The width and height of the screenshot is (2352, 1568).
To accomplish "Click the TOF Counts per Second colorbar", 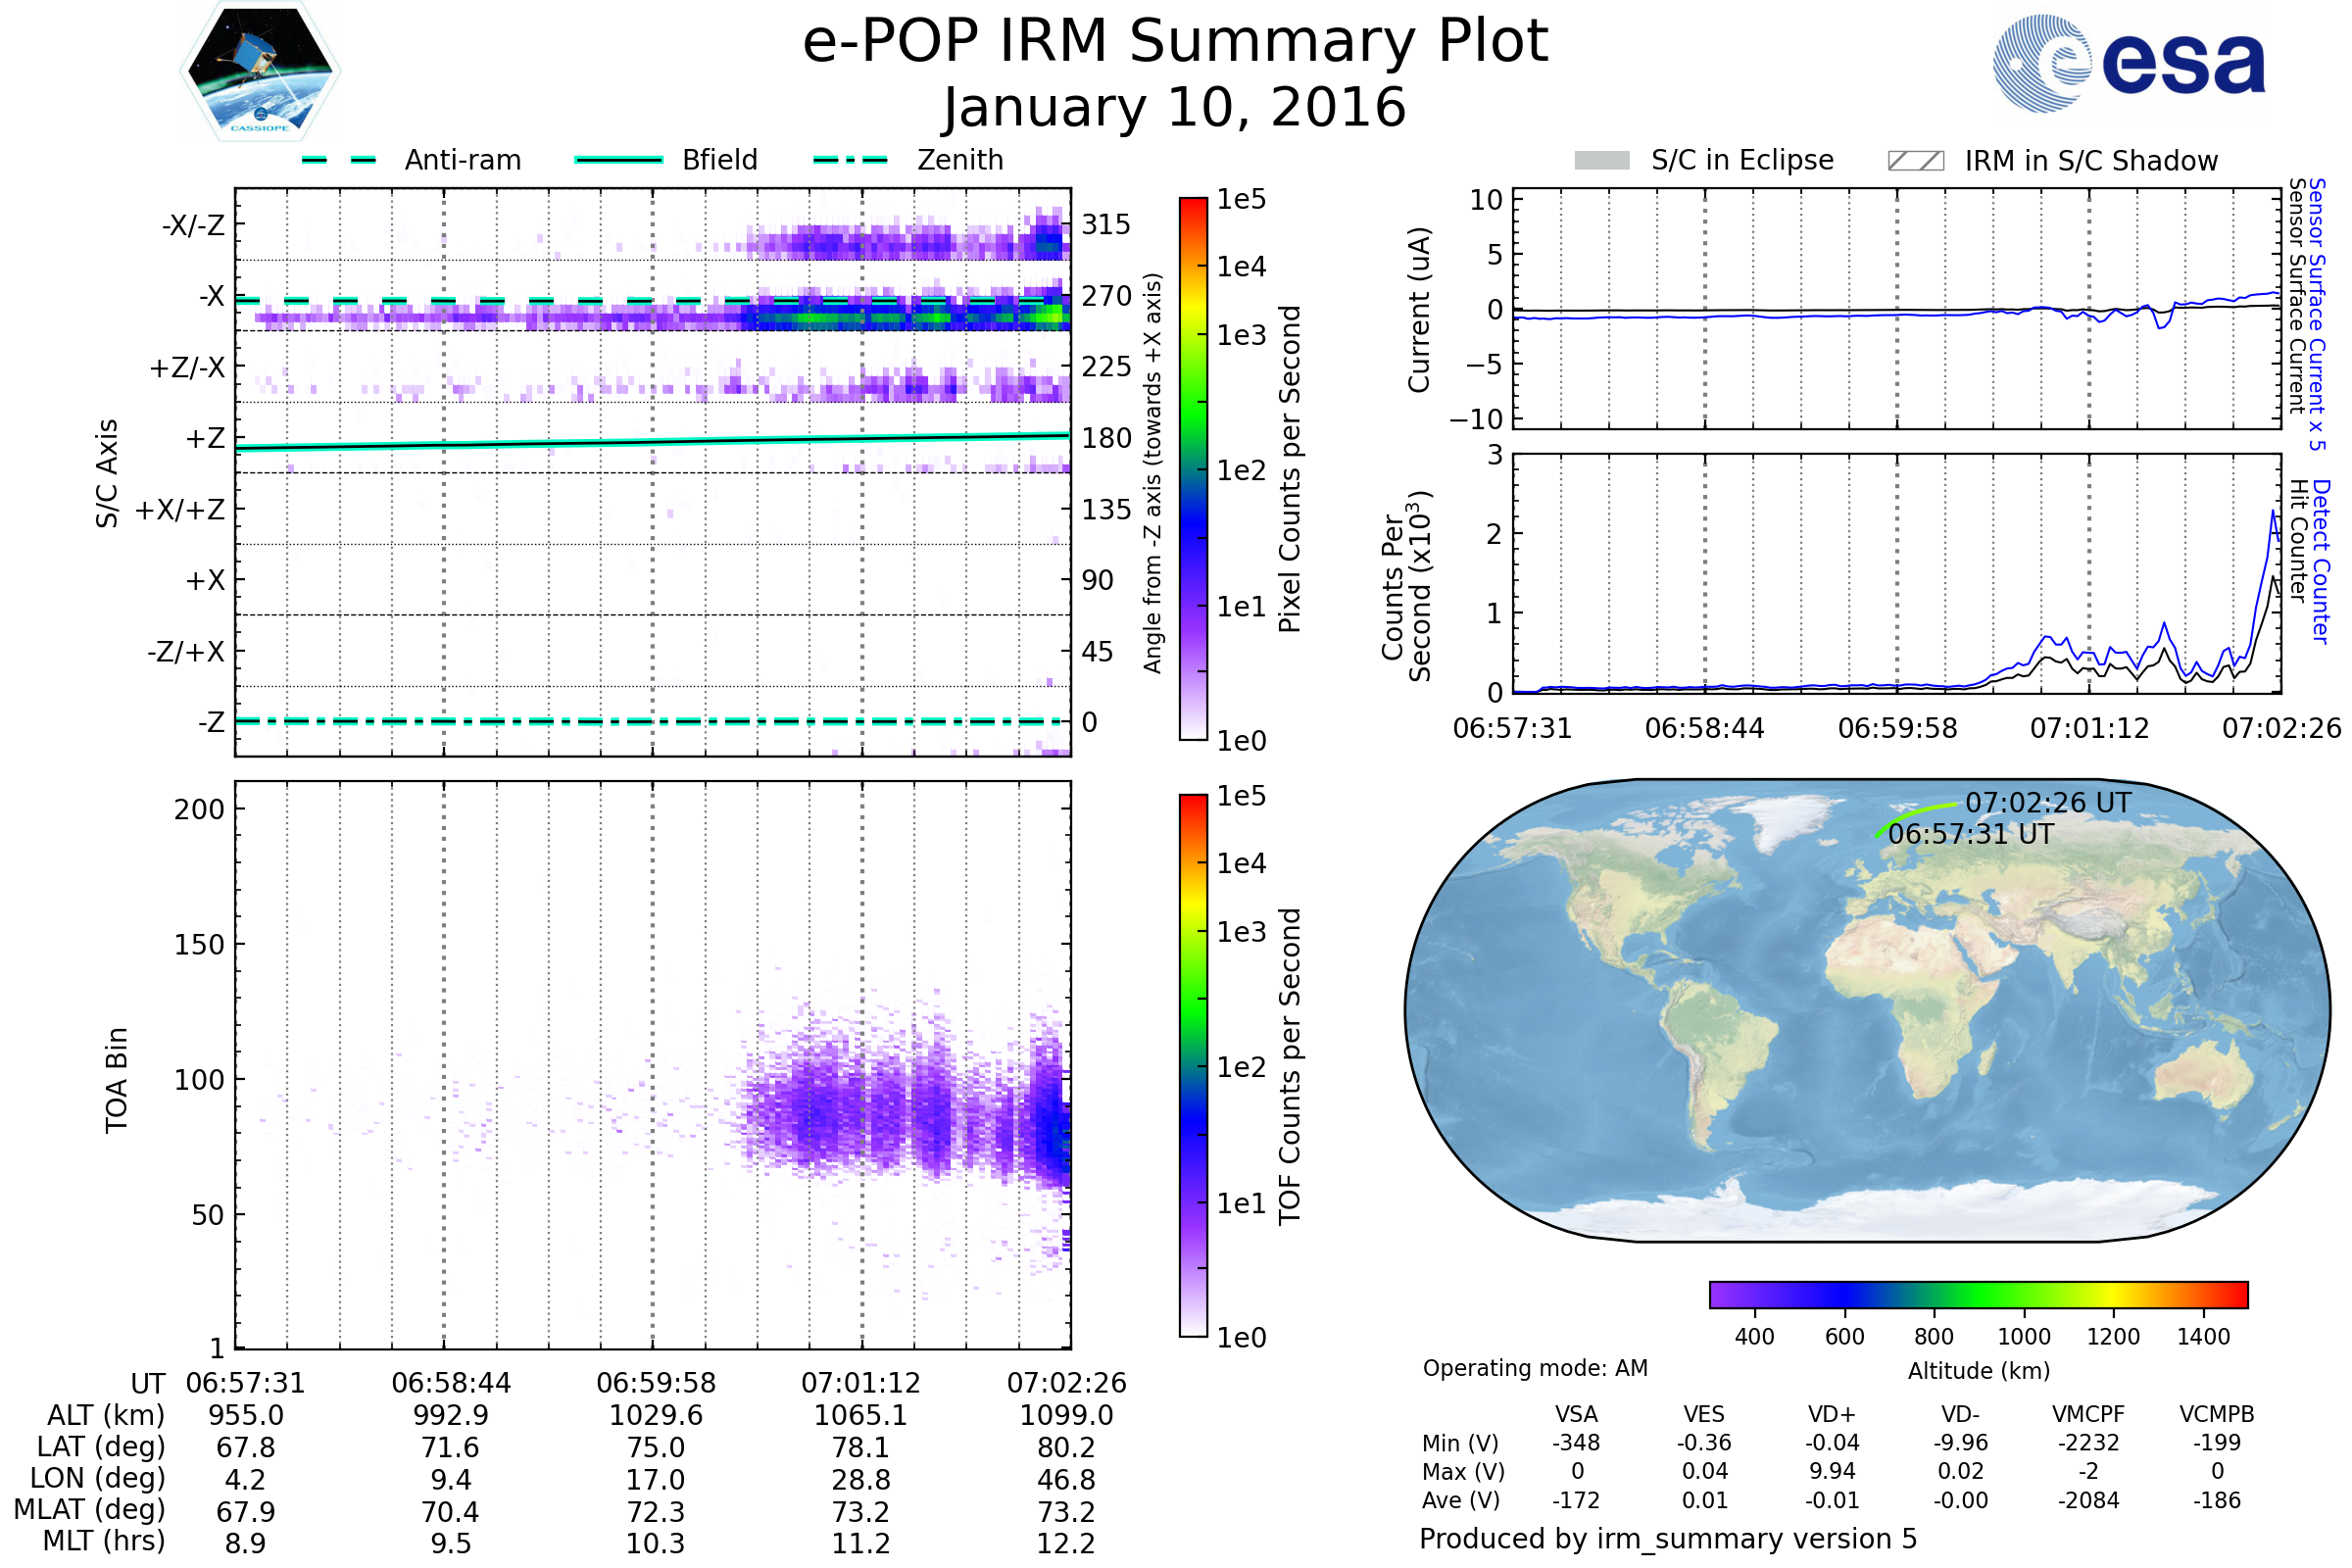I will click(x=1193, y=1065).
